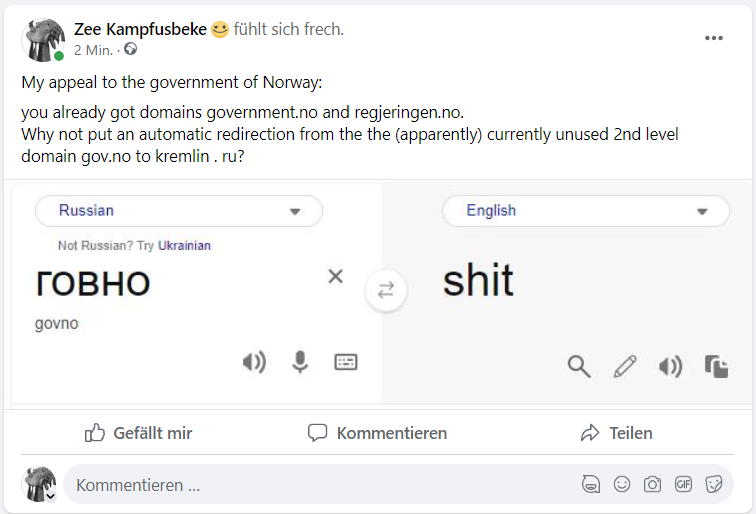Click the Kommentieren comment input field
Viewport: 756px width, 514px height.
click(300, 485)
